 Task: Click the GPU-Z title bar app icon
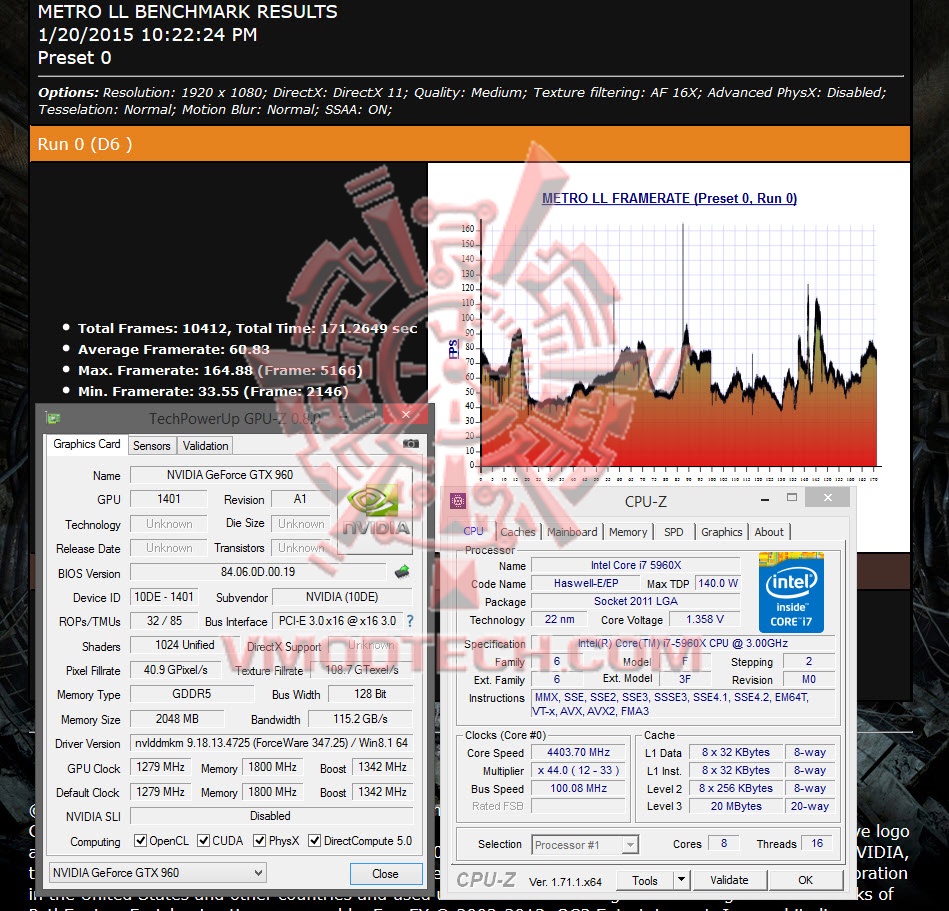pyautogui.click(x=53, y=418)
